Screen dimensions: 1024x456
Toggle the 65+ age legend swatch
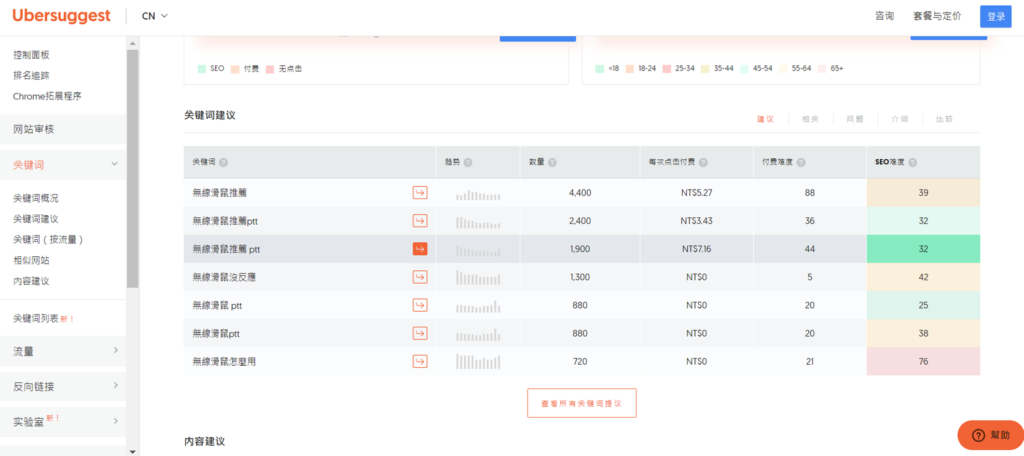click(x=822, y=69)
